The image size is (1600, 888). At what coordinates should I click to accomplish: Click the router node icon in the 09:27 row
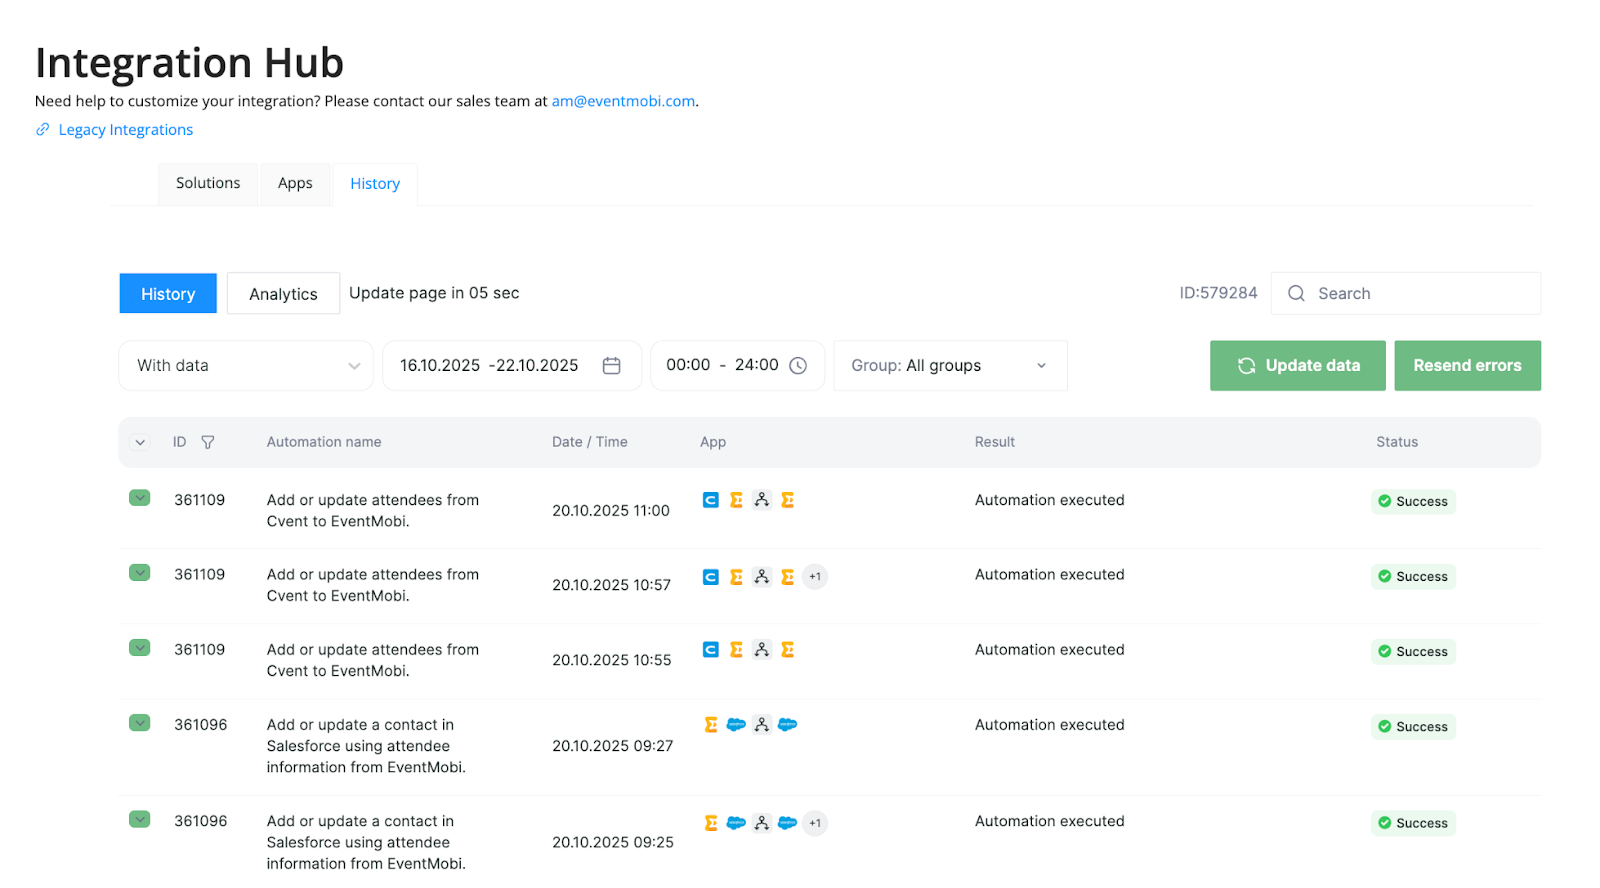pos(762,725)
